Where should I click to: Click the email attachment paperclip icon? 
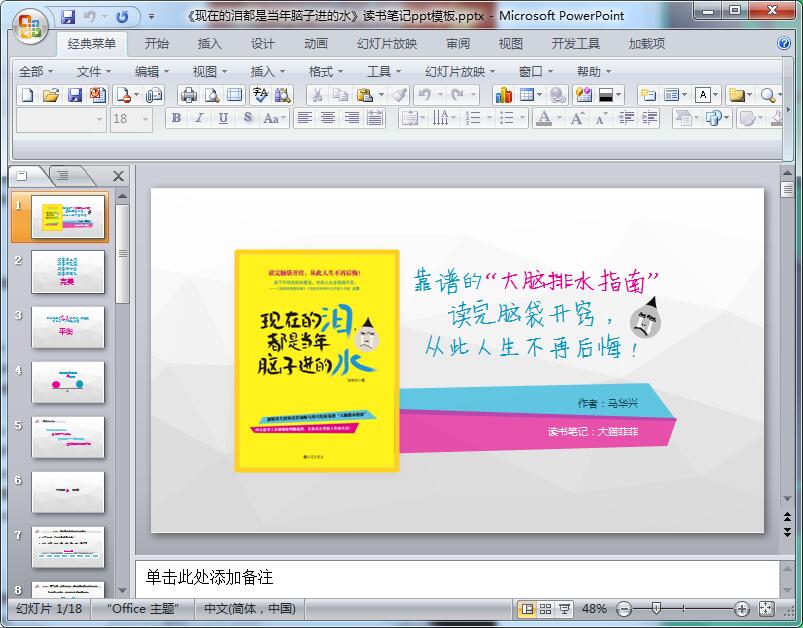point(154,95)
